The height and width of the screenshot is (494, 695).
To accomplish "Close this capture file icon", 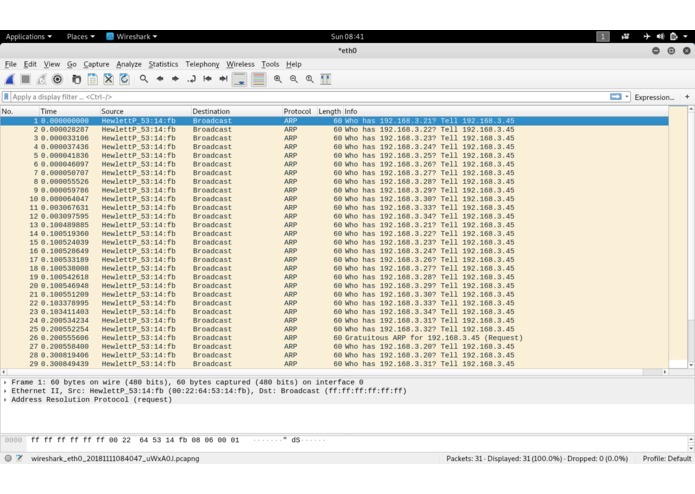I will 109,79.
